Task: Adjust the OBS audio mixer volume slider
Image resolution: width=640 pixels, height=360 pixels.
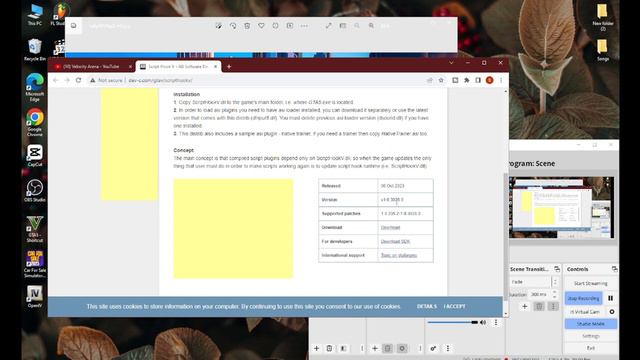Action: tap(453, 322)
